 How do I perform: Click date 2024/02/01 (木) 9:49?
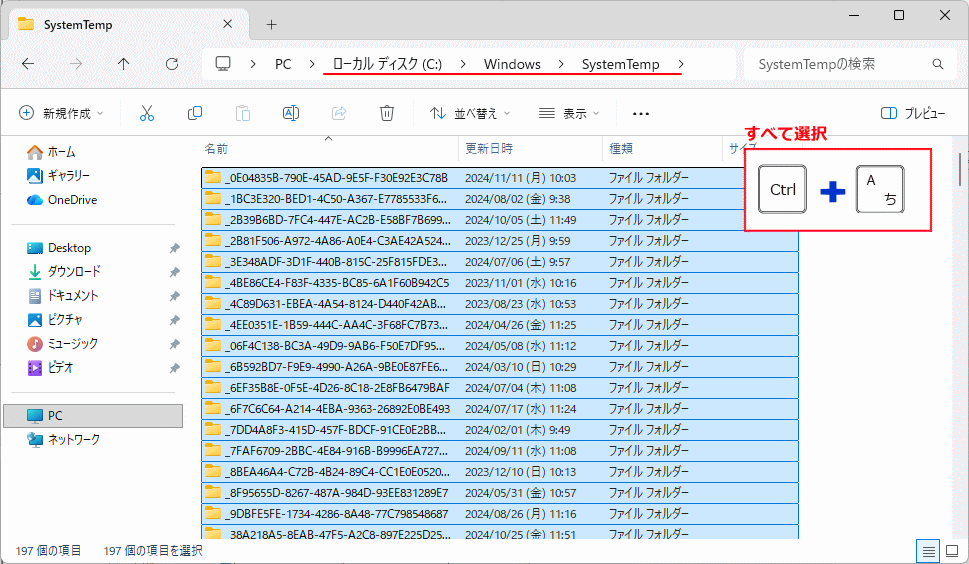point(517,430)
